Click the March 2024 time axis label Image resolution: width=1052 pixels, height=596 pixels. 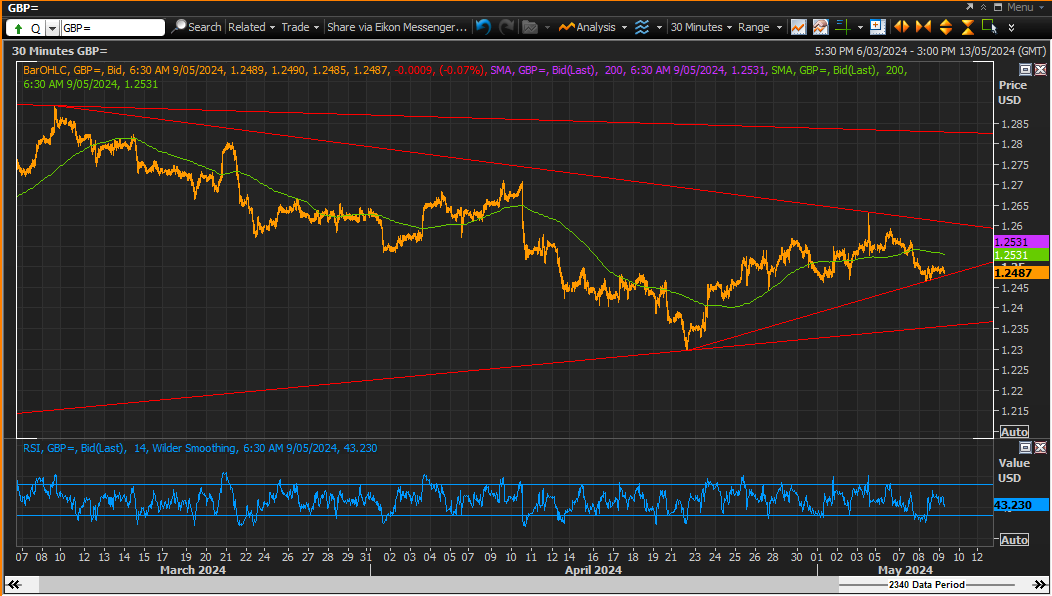193,570
